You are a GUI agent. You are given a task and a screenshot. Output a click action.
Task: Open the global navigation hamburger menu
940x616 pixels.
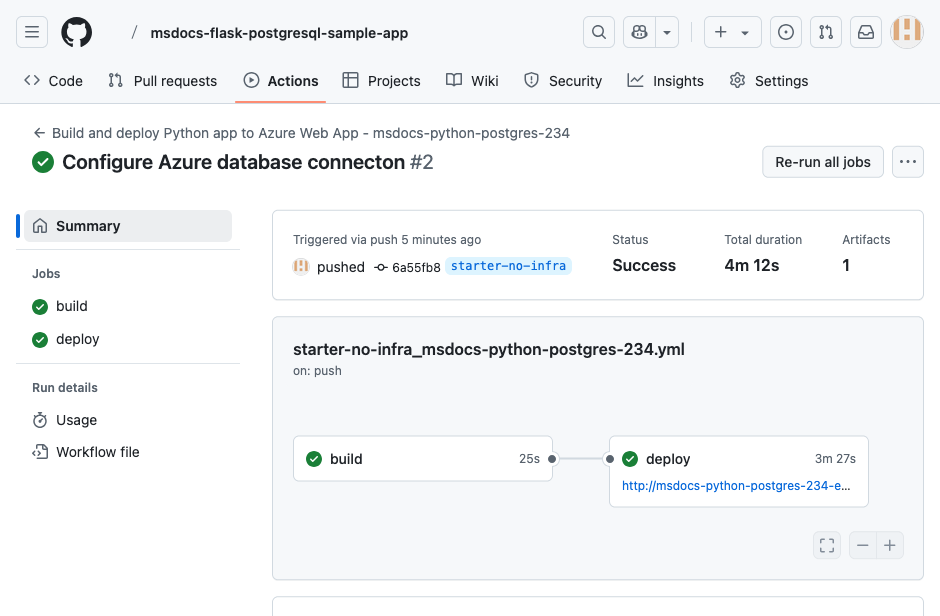pos(31,31)
